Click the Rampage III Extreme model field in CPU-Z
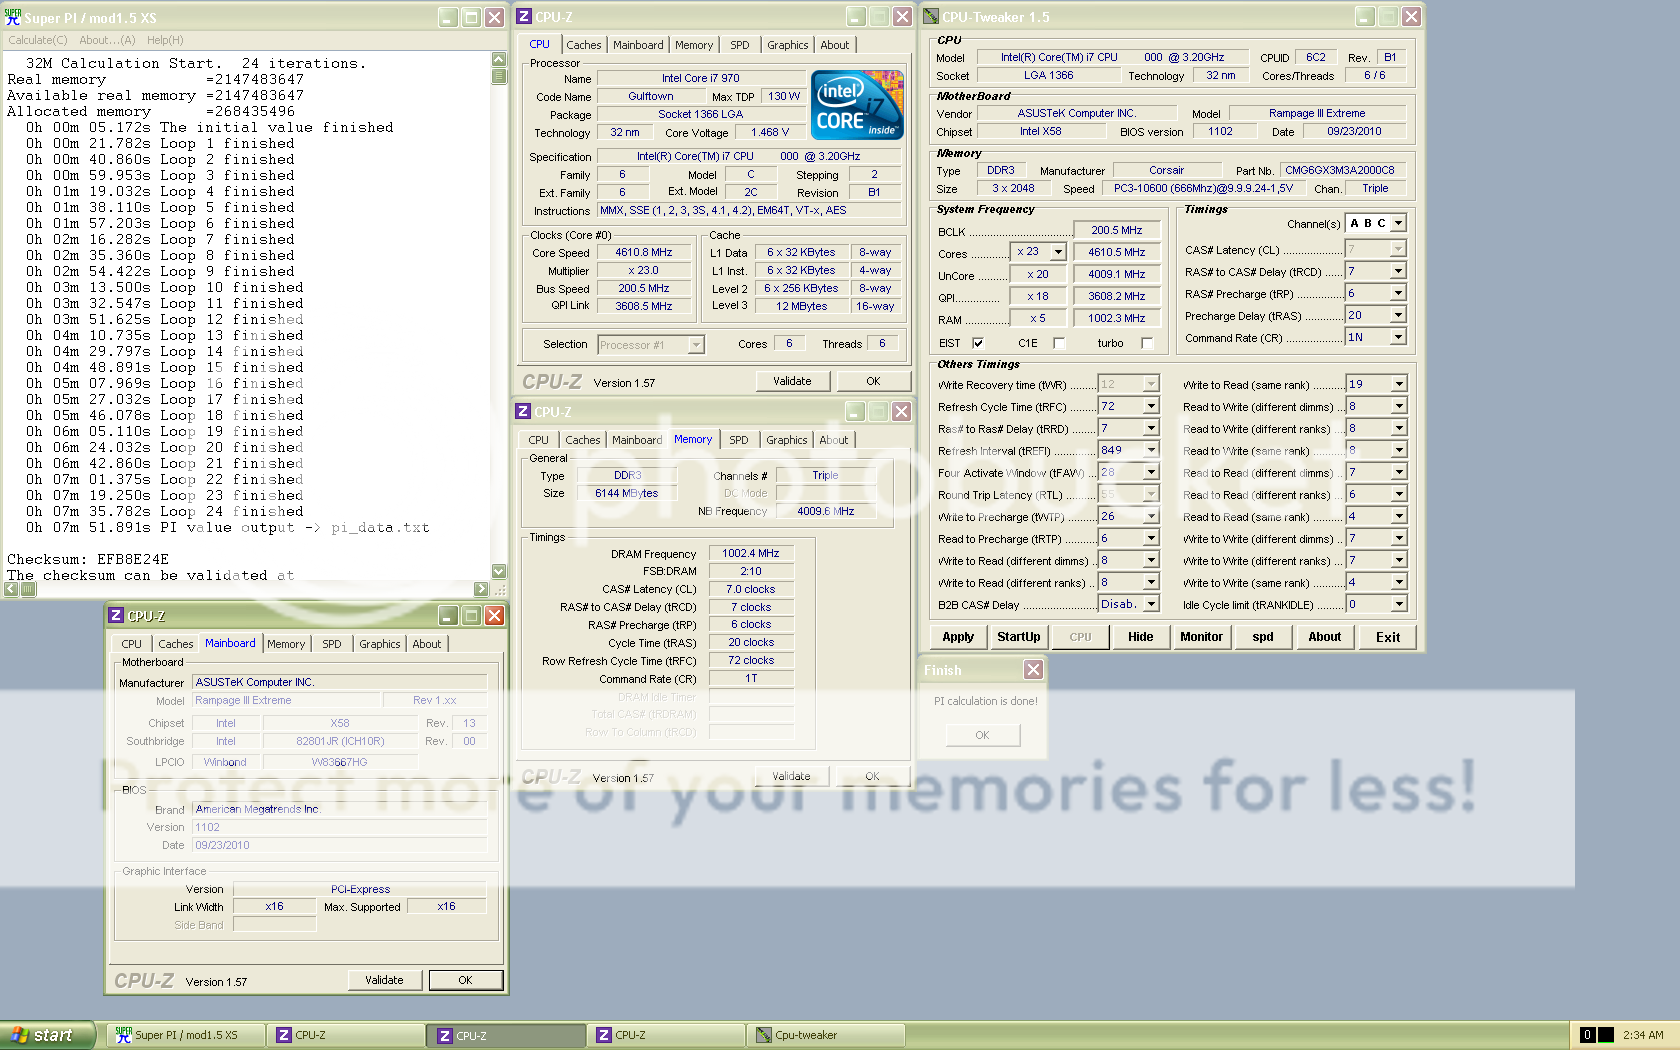 coord(287,700)
